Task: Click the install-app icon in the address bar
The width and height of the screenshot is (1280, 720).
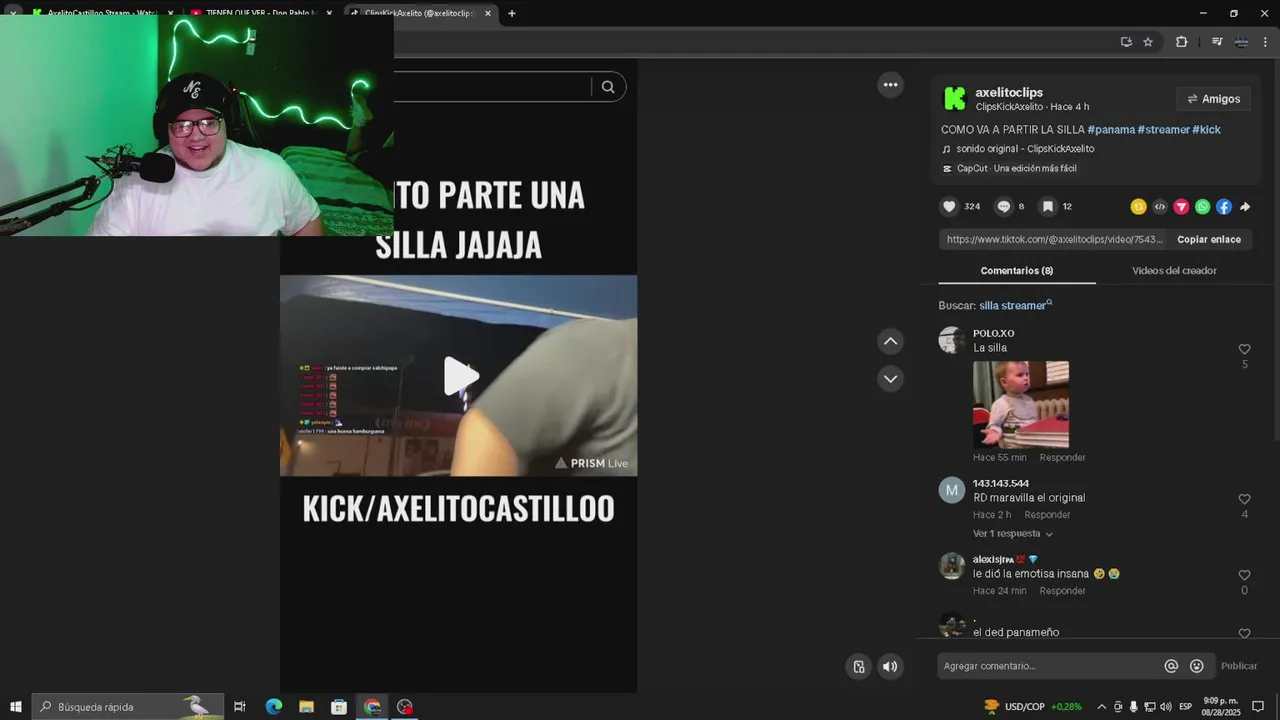Action: pos(1126,42)
